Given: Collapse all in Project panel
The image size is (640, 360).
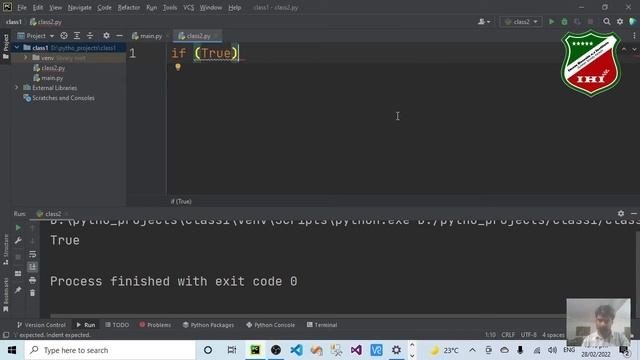Looking at the screenshot, I should pyautogui.click(x=90, y=36).
